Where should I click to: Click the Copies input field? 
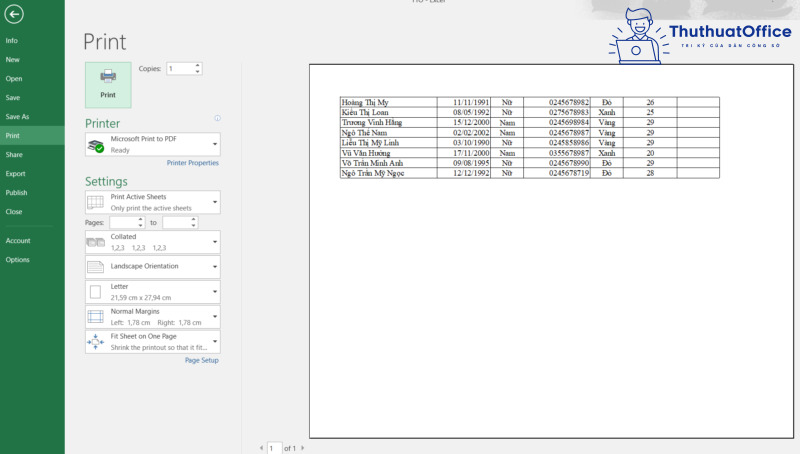[180, 68]
